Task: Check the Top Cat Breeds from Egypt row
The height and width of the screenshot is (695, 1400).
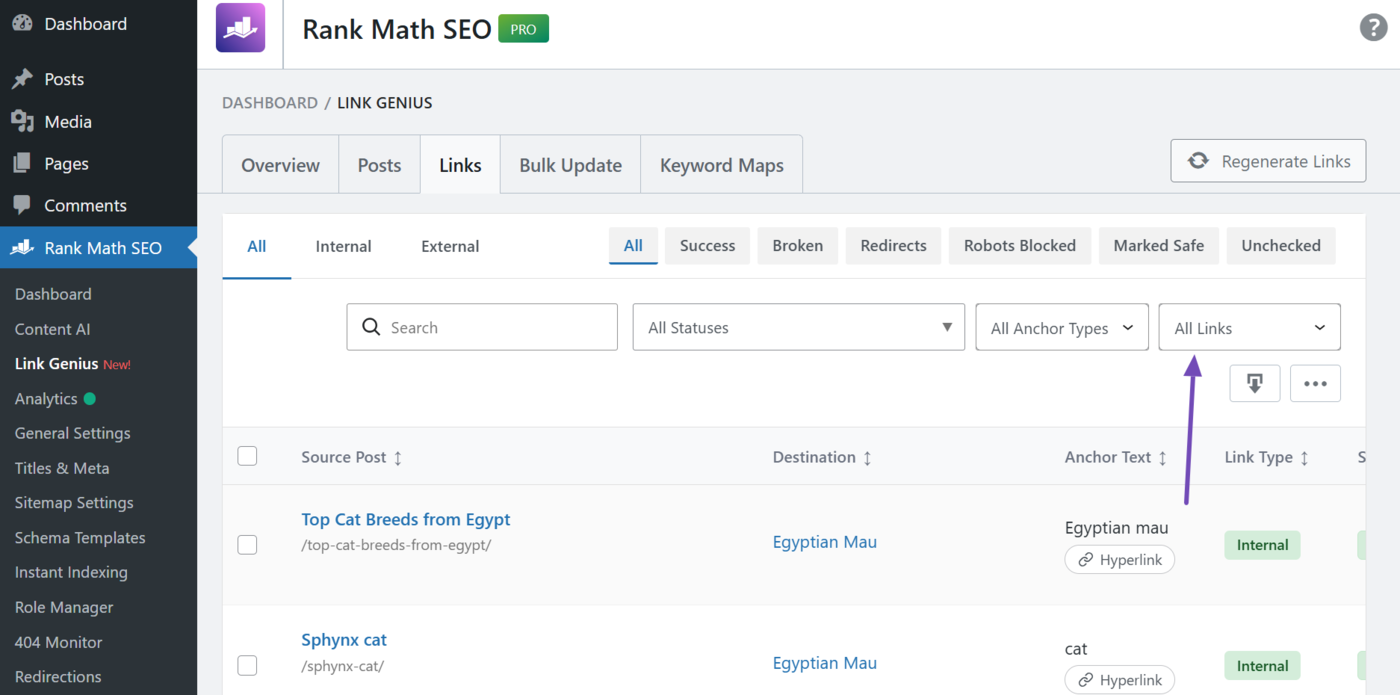Action: pos(247,544)
